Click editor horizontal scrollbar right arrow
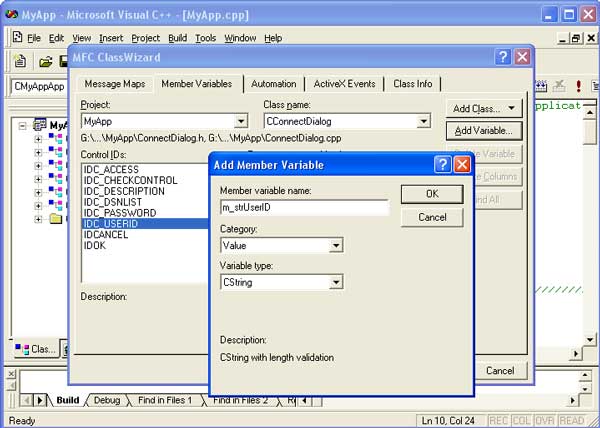This screenshot has width=600, height=428. pyautogui.click(x=575, y=354)
